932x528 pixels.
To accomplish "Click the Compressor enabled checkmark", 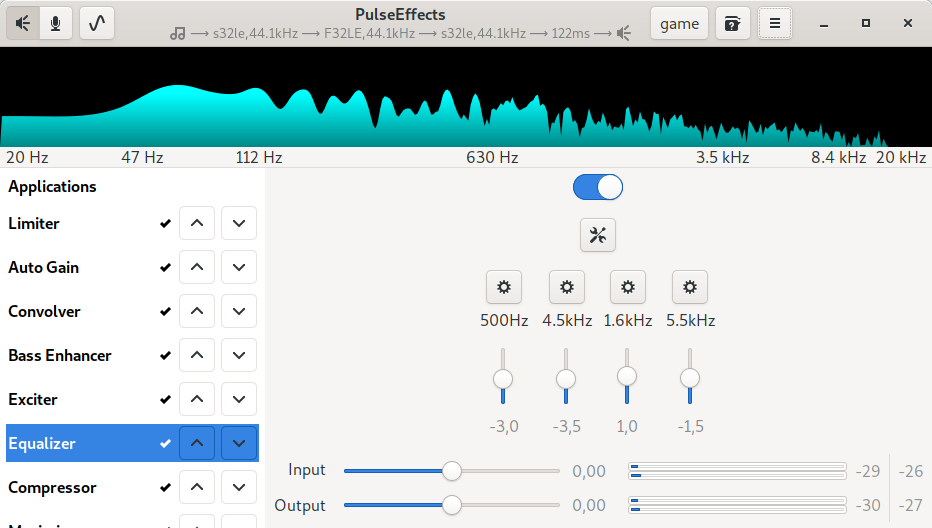I will pyautogui.click(x=165, y=488).
